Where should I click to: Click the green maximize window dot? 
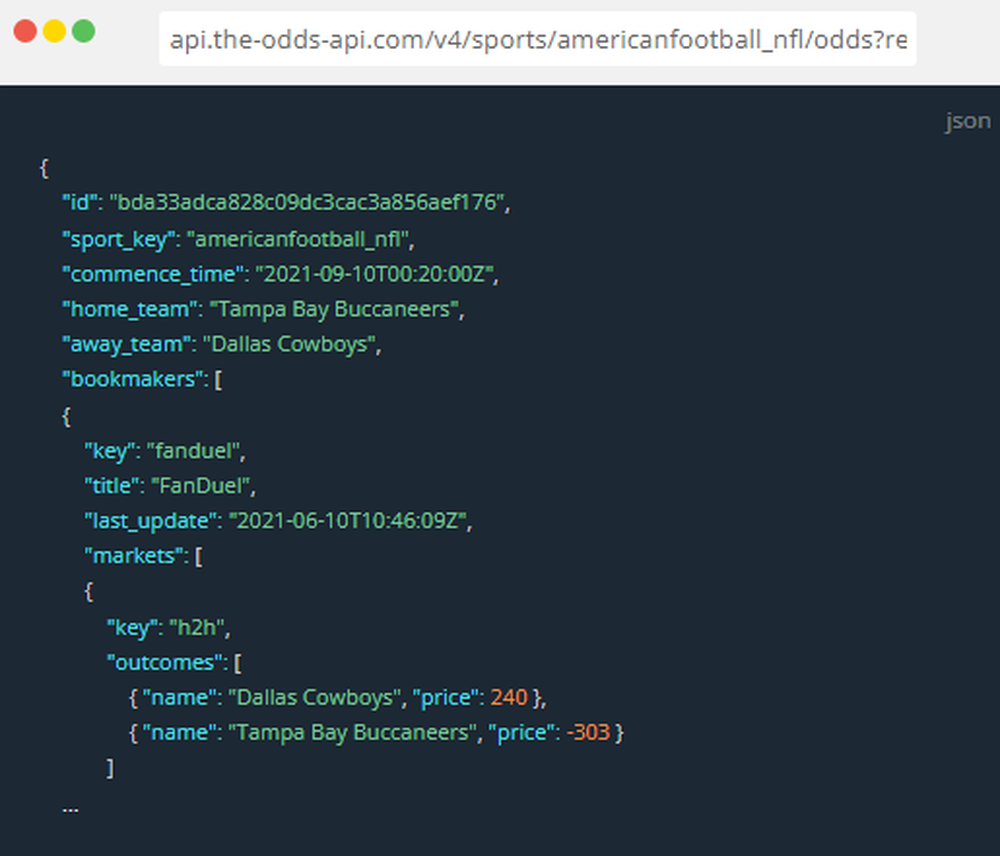(x=84, y=31)
